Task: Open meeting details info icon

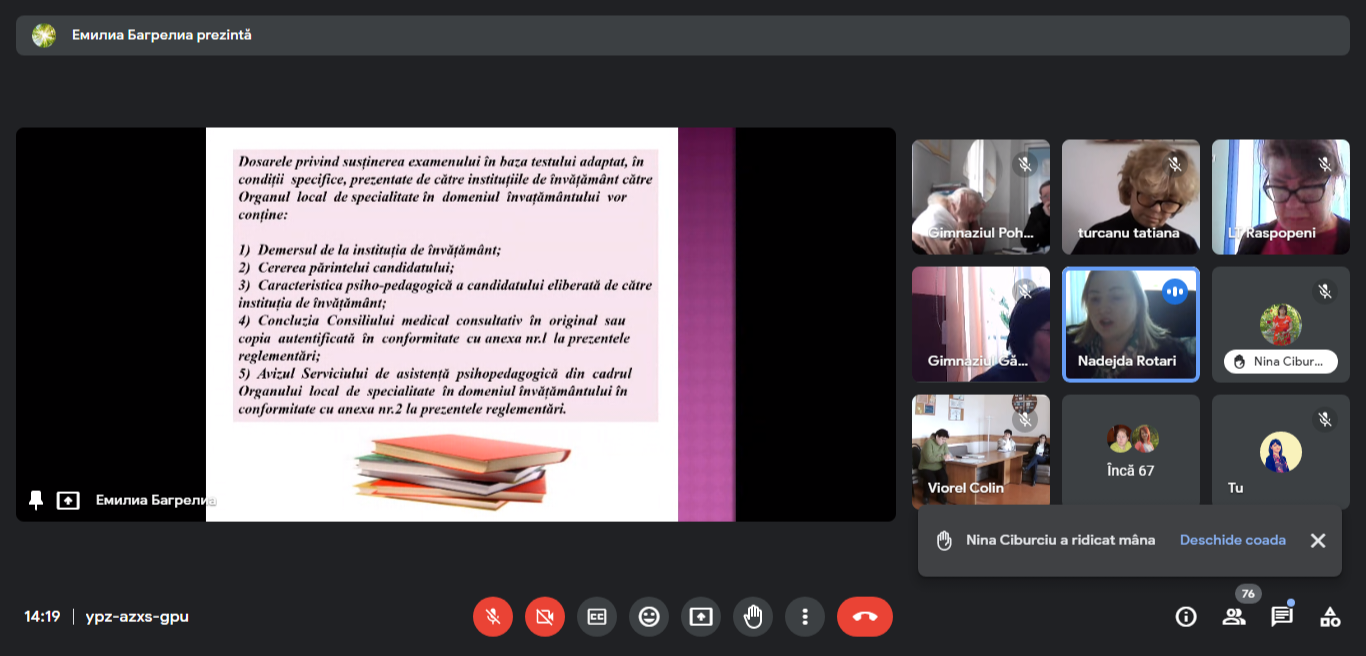Action: click(1186, 617)
